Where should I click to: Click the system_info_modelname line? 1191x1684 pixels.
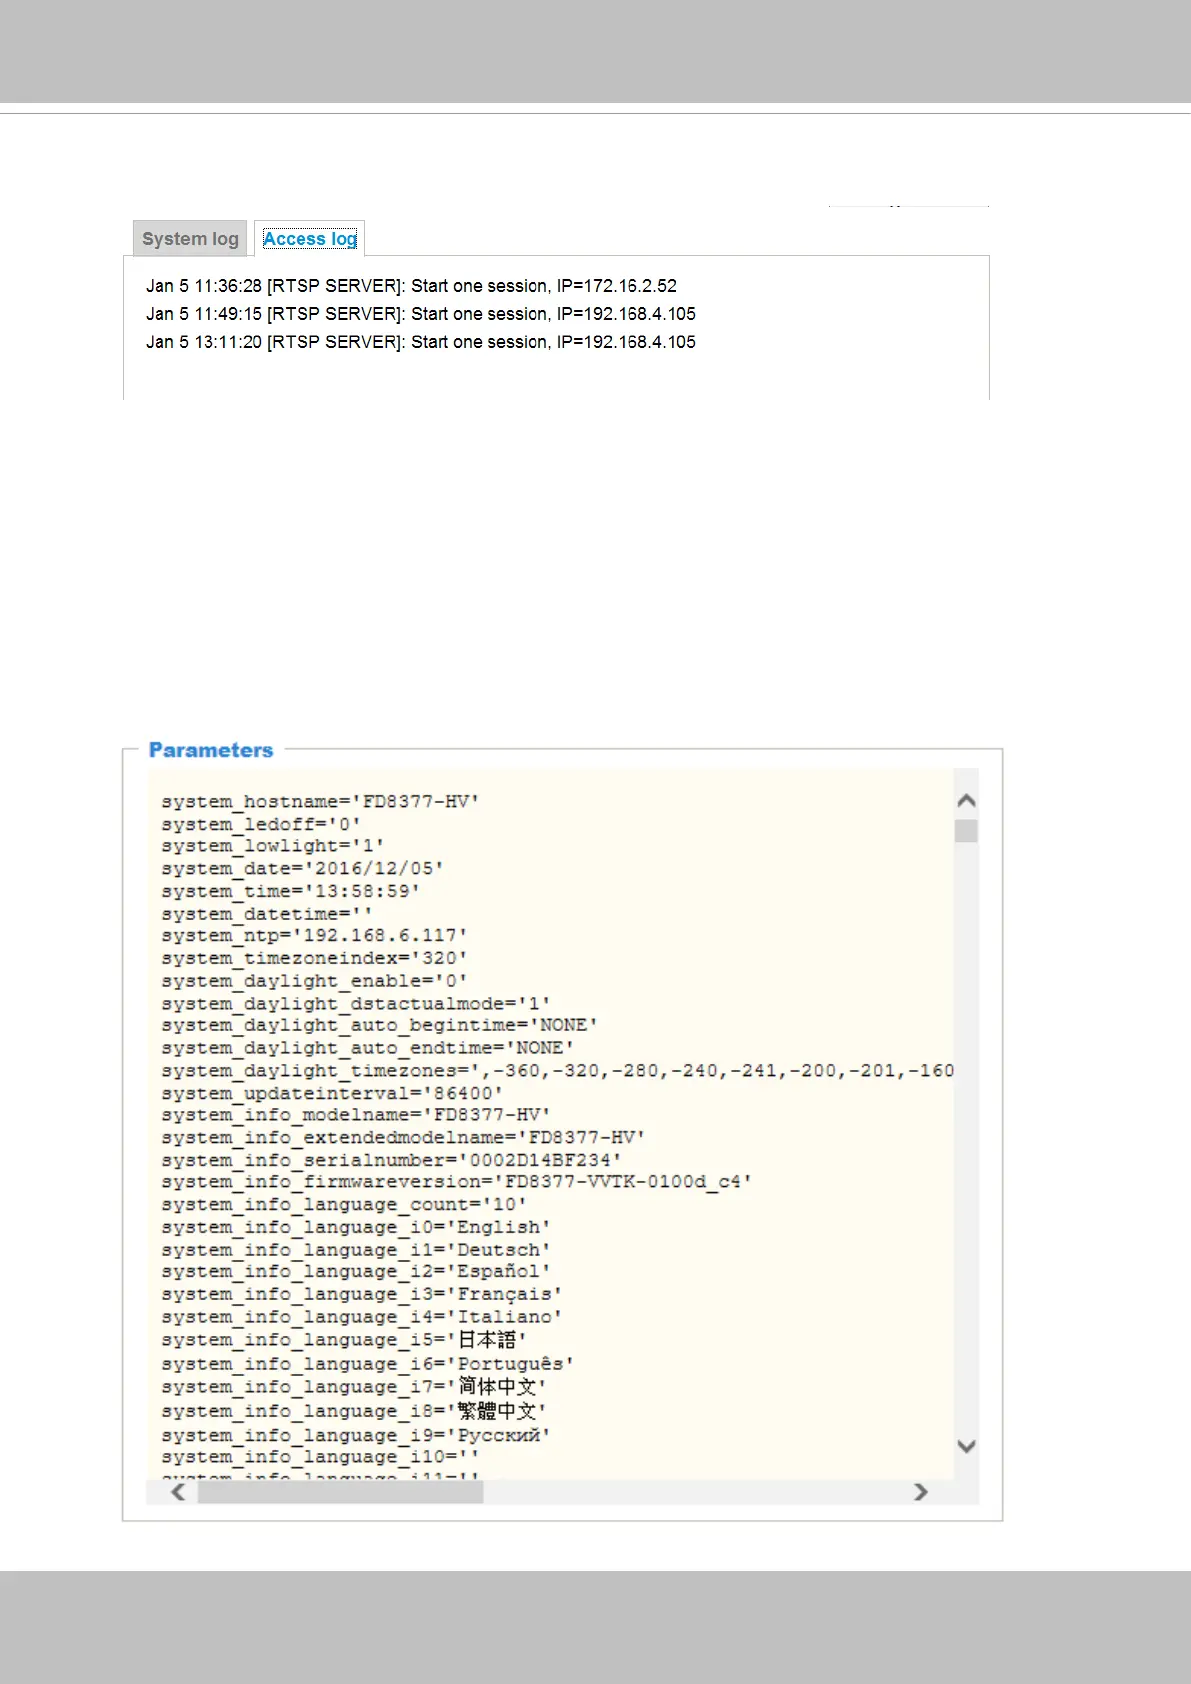pyautogui.click(x=356, y=1115)
